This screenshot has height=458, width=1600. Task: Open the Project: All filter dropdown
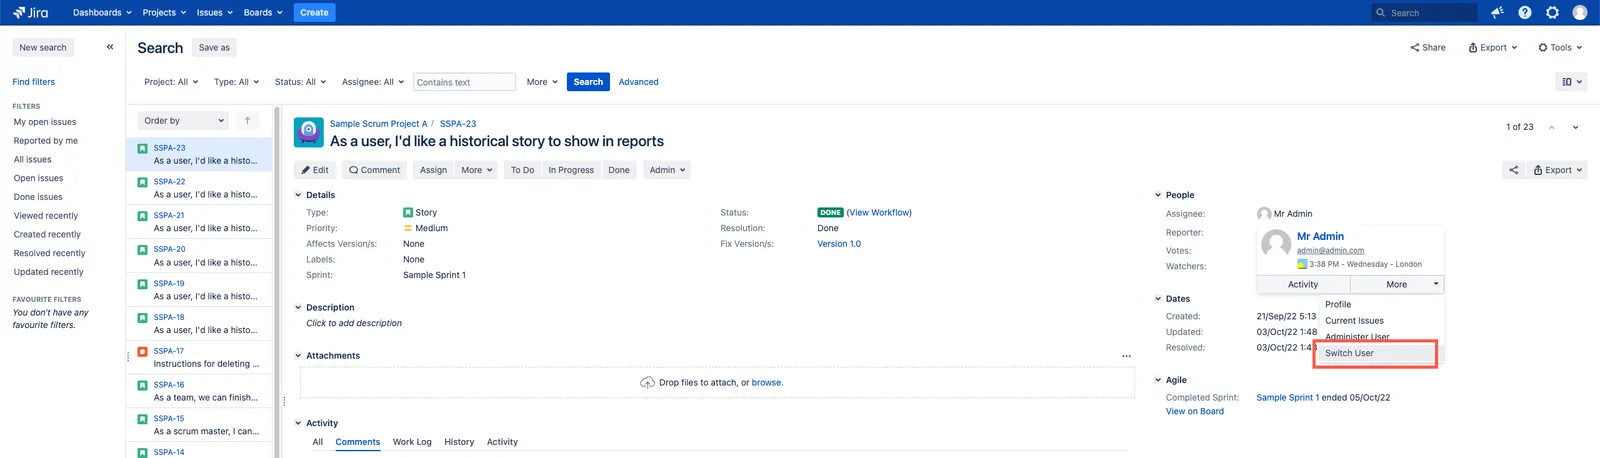click(x=171, y=82)
